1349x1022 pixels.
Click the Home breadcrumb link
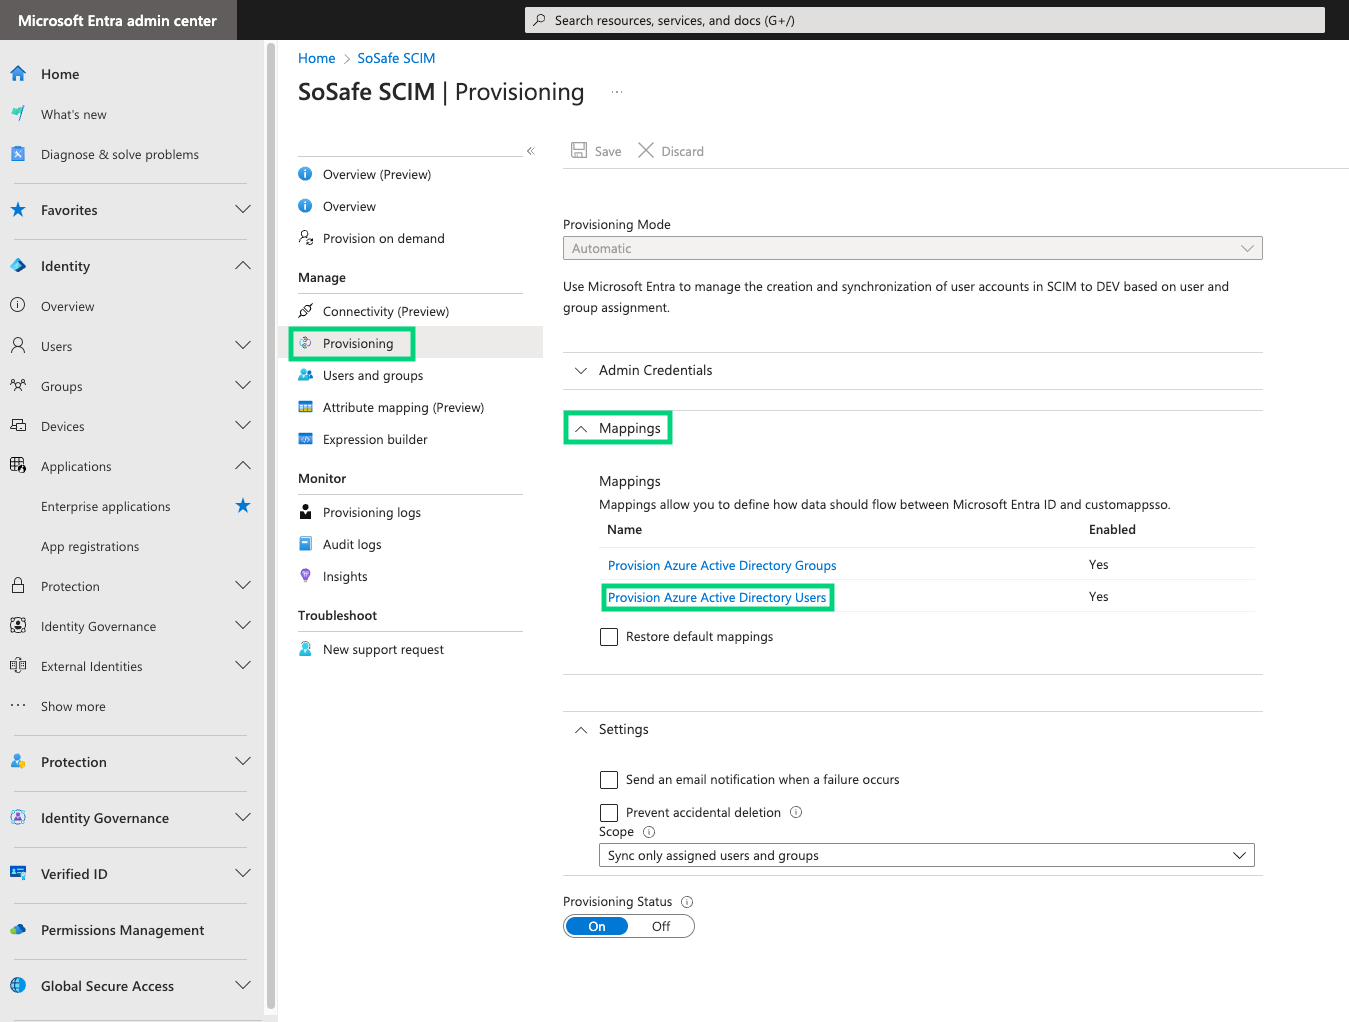pos(316,58)
